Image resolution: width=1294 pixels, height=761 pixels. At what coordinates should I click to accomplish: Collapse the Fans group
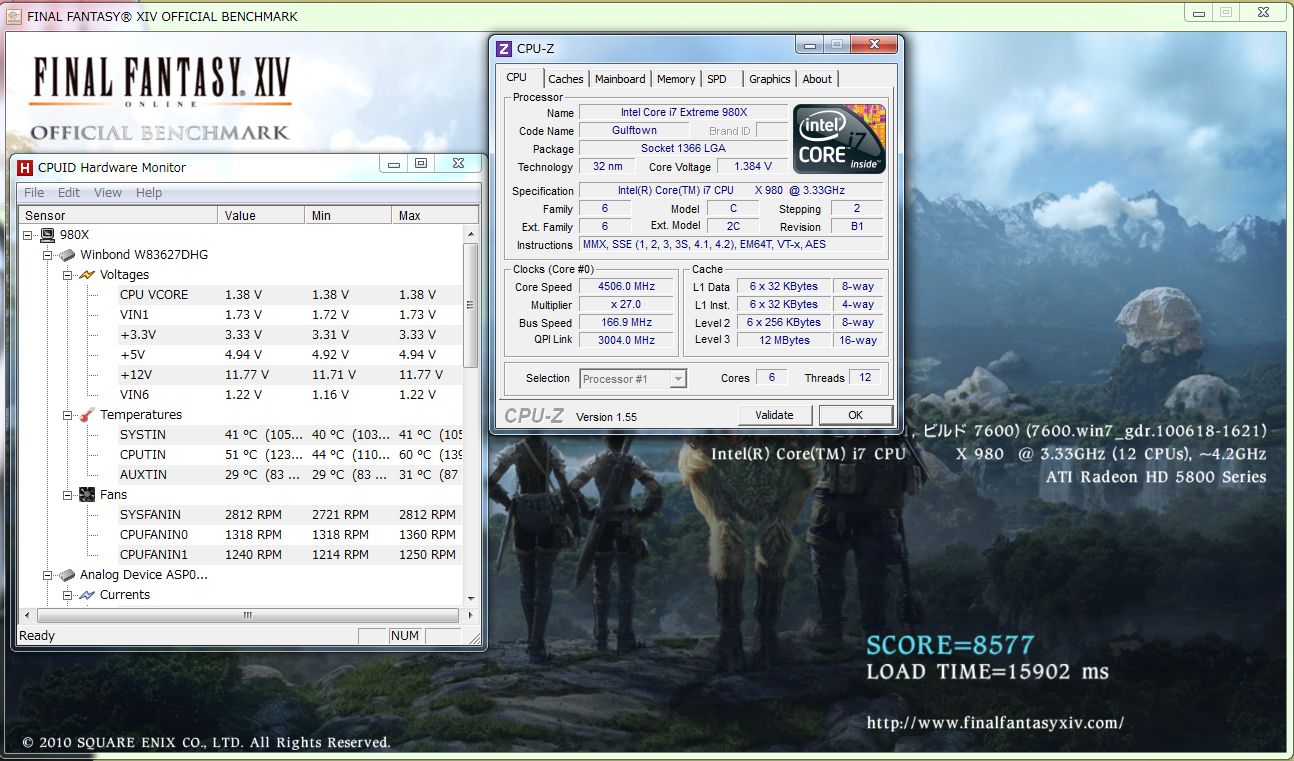pos(68,495)
